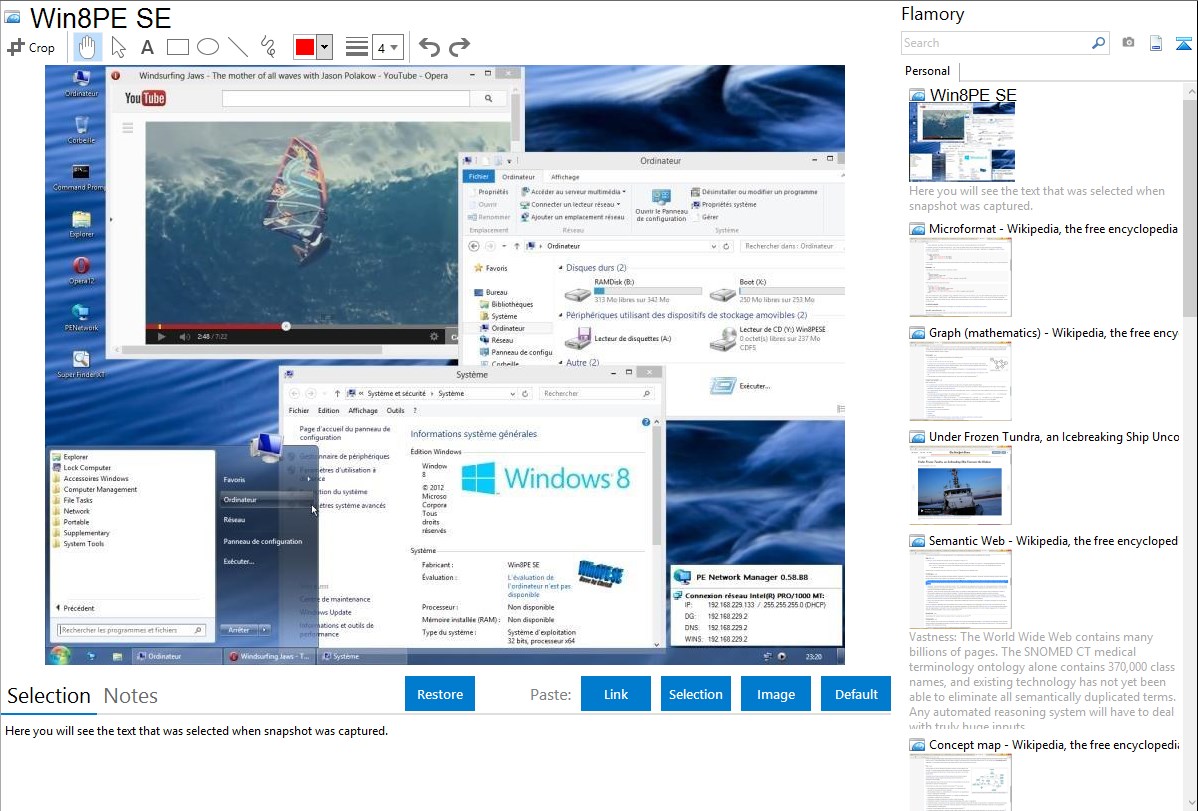1198x811 pixels.
Task: Undo the last annotation
Action: 429,47
